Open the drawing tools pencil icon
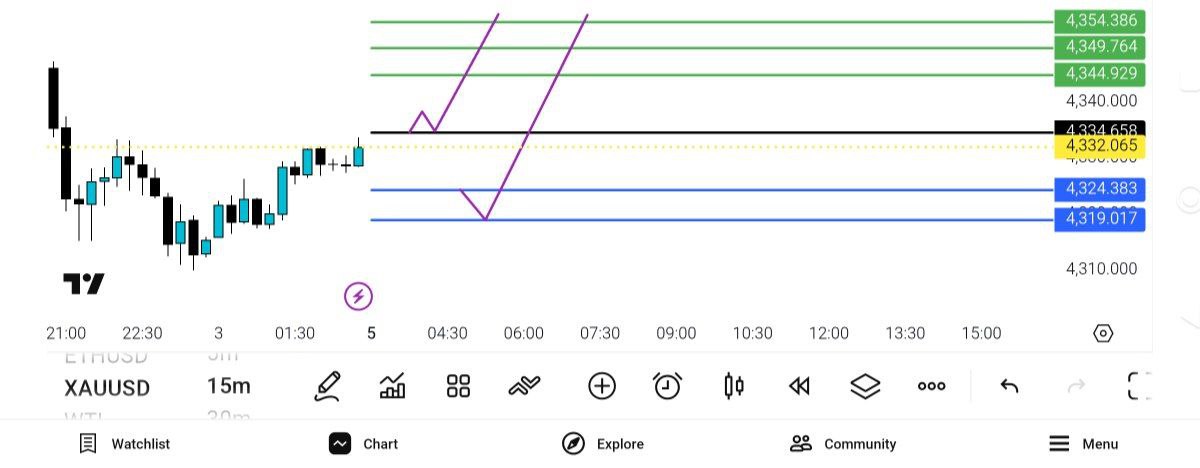 [327, 386]
